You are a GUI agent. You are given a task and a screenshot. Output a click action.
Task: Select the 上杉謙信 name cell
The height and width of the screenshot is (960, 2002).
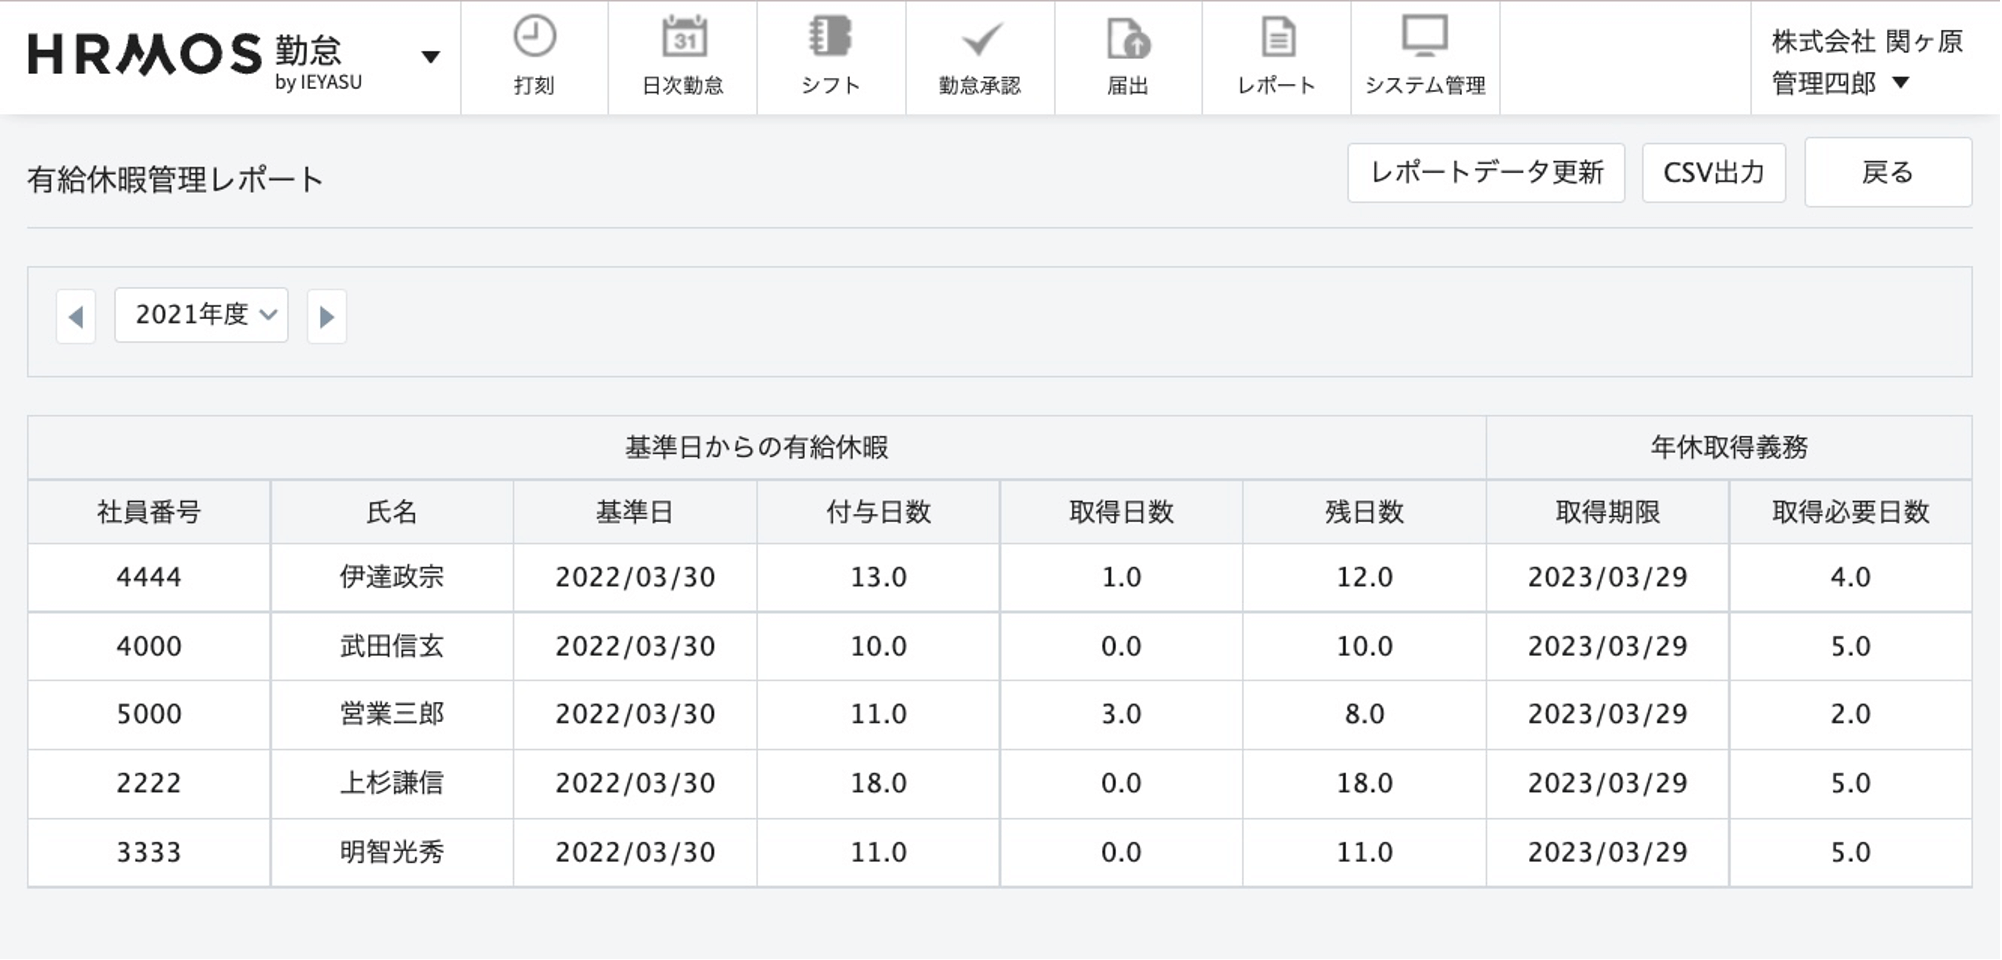[x=391, y=783]
